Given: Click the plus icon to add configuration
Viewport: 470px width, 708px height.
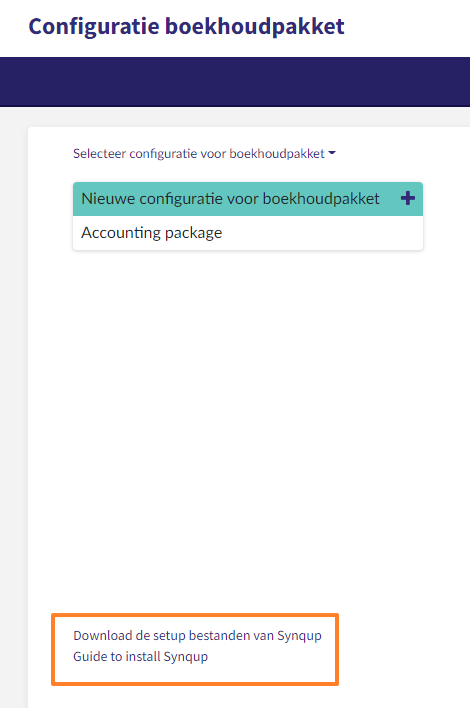Looking at the screenshot, I should point(407,198).
